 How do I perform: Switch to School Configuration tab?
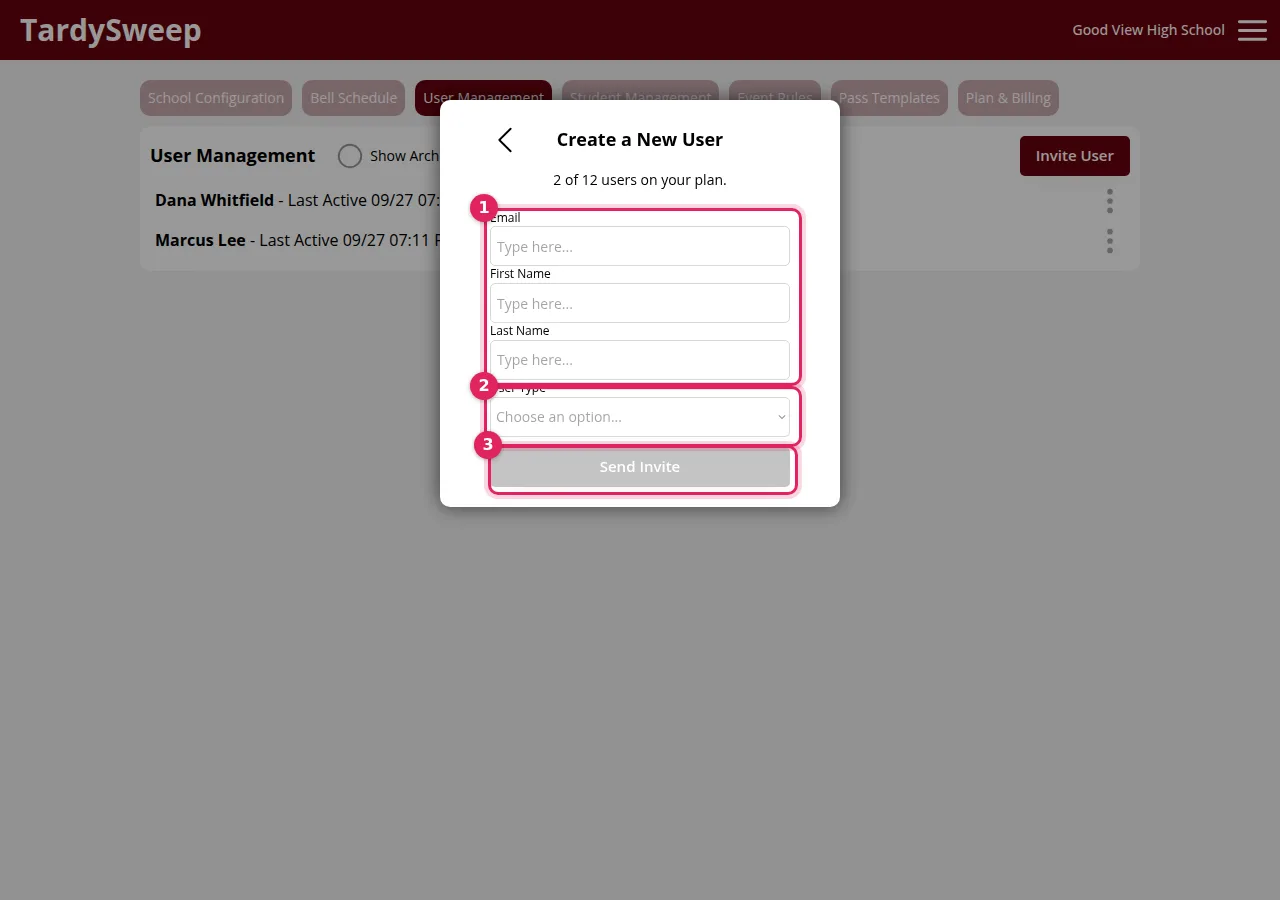point(216,98)
